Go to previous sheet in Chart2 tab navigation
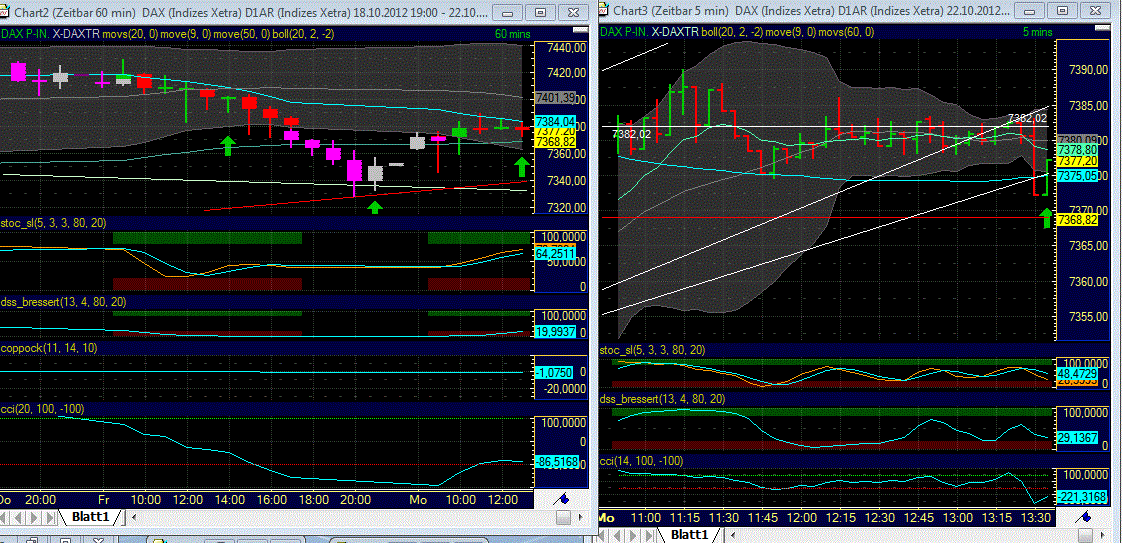Viewport: 1122px width, 543px height. 17,517
